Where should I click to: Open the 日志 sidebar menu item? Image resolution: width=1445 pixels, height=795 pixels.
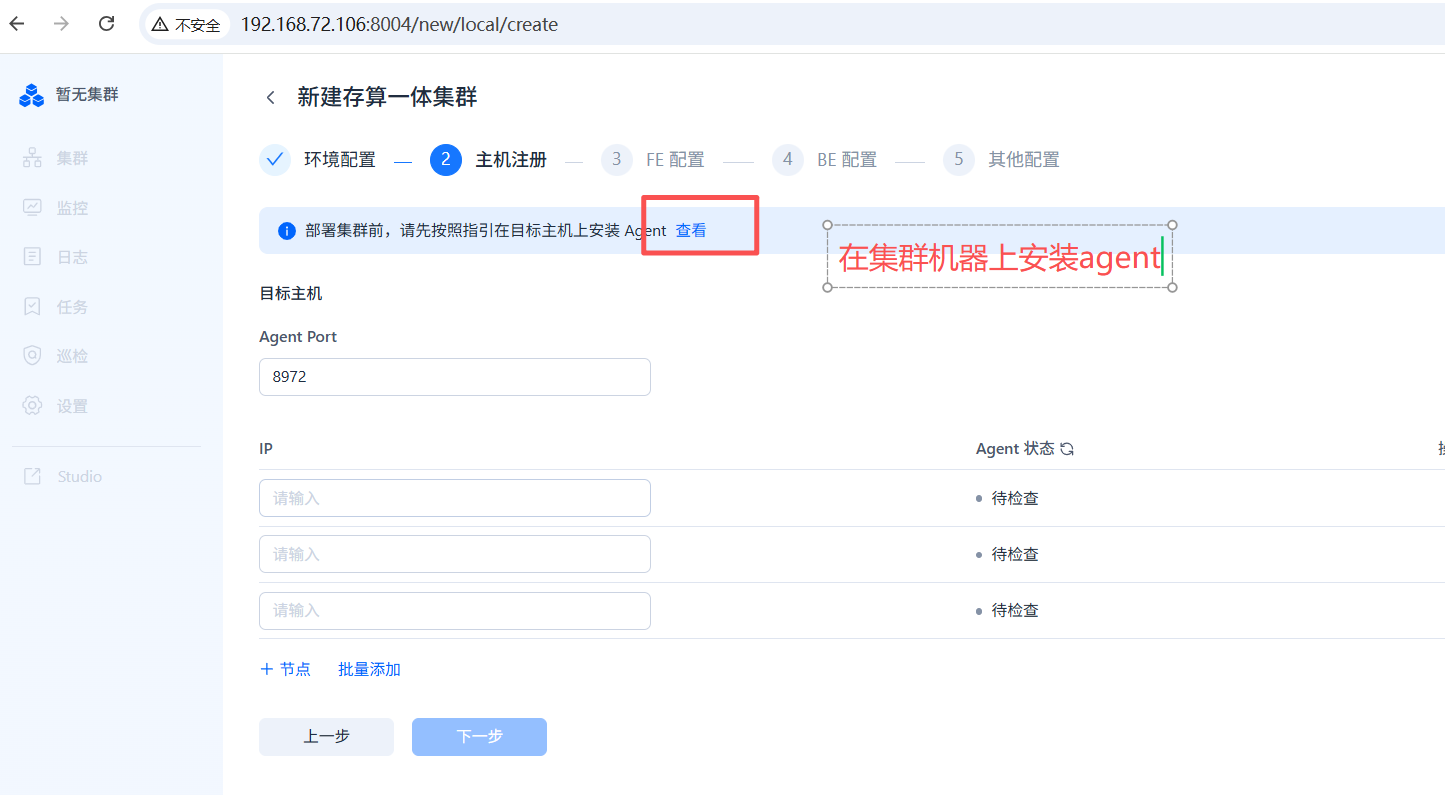(x=72, y=257)
